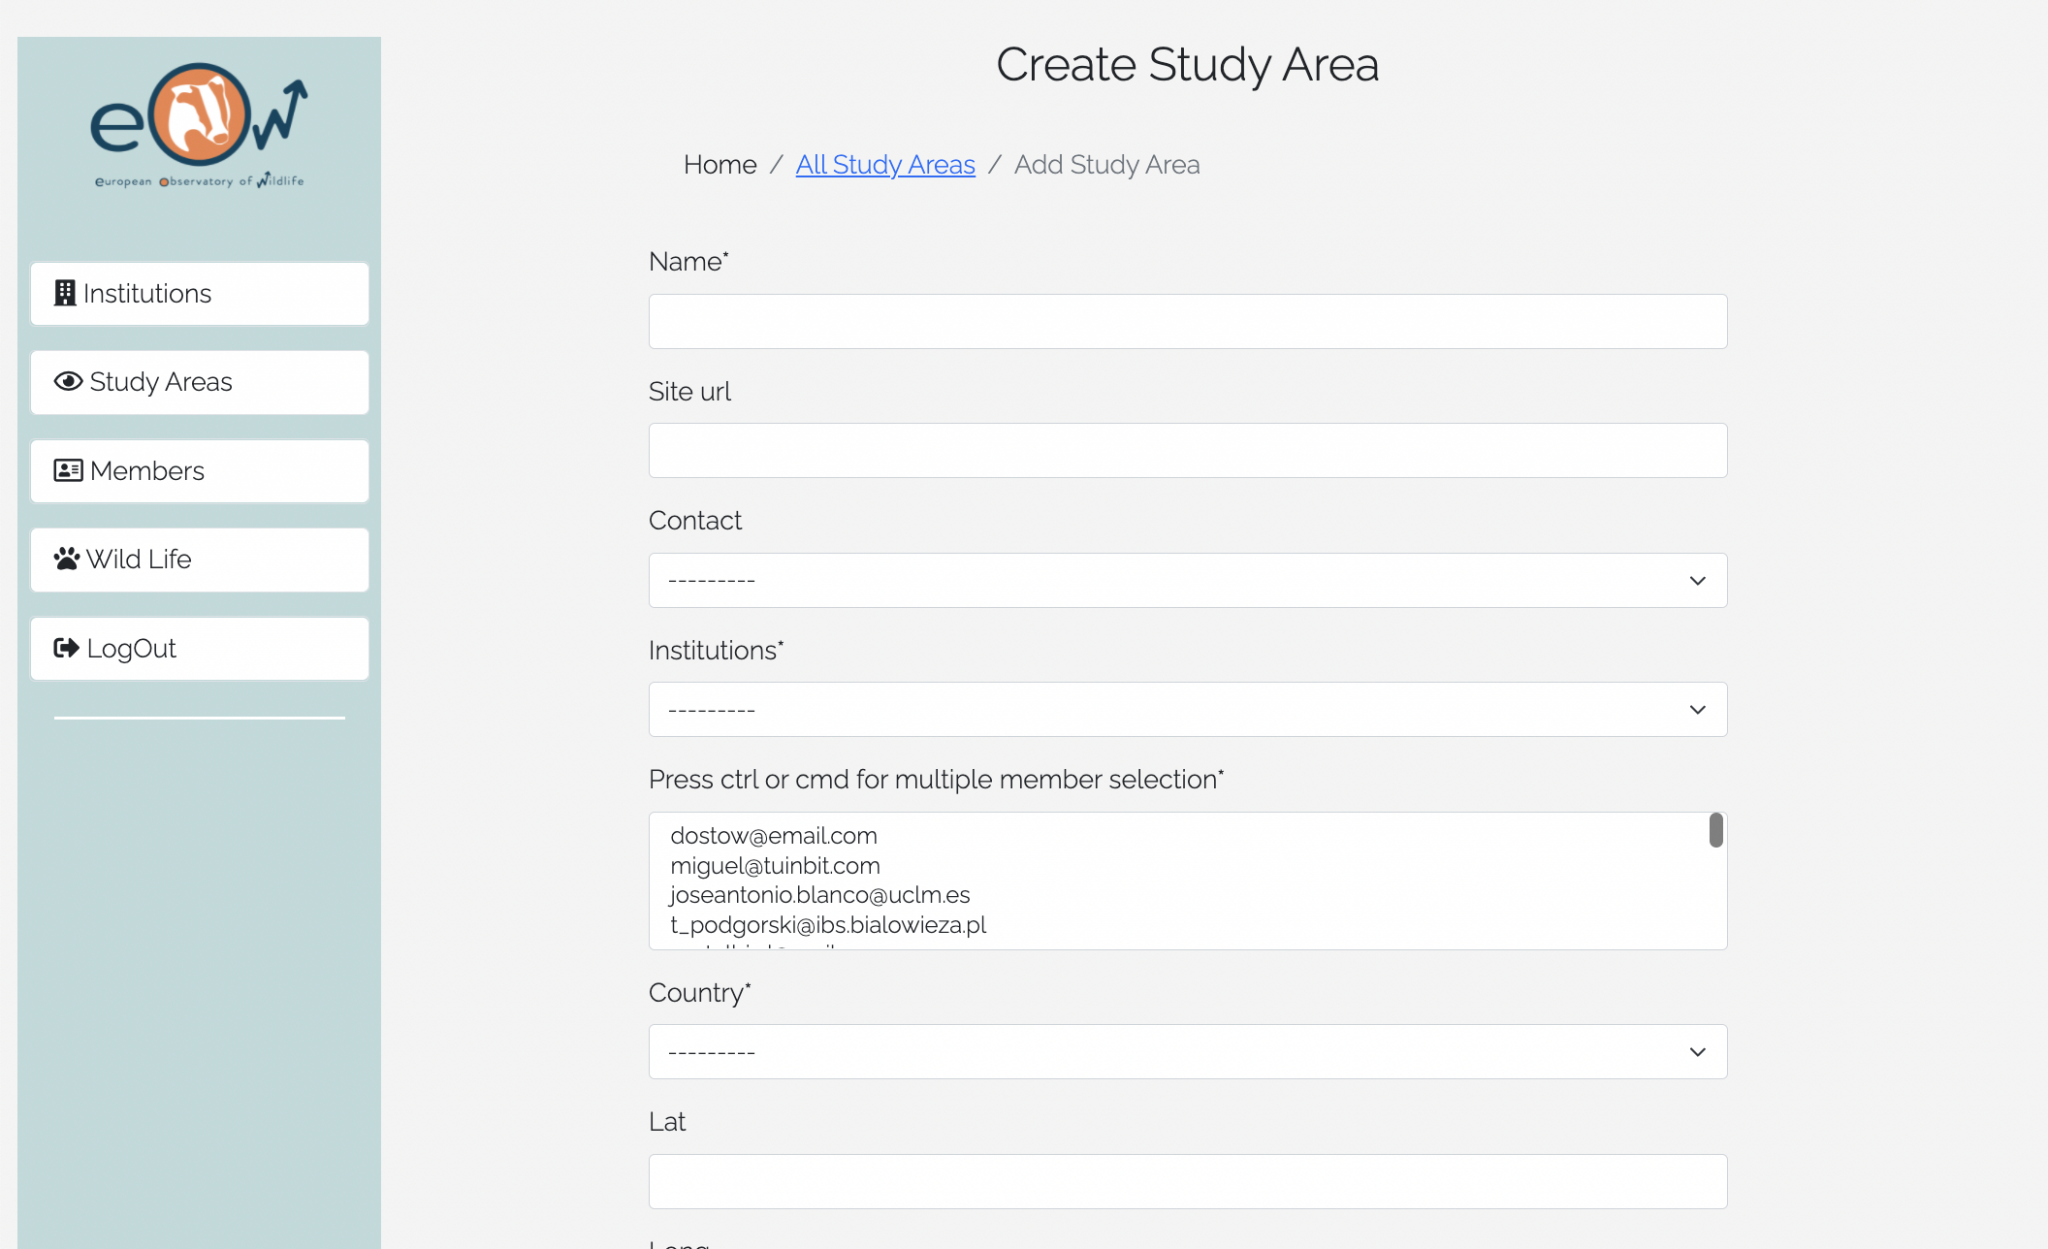2048x1249 pixels.
Task: Expand the Country select box
Action: (x=1186, y=1051)
